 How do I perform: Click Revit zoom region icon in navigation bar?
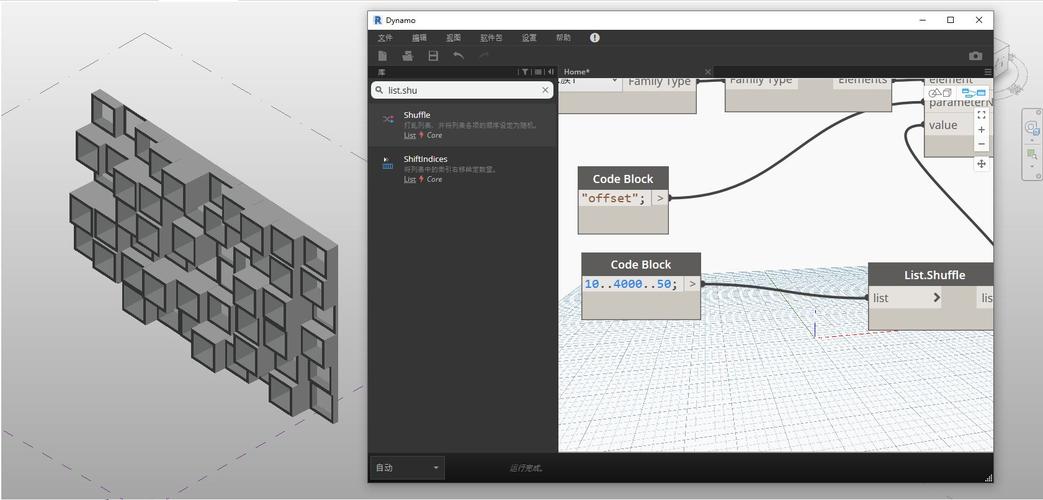click(1032, 154)
